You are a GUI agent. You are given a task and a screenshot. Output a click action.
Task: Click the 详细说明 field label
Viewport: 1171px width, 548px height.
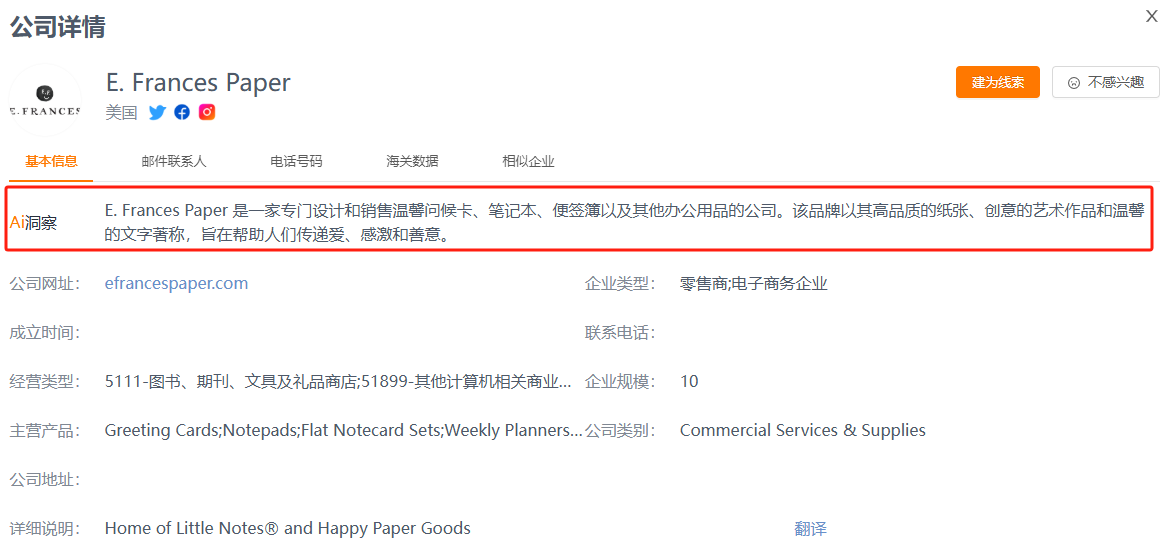click(44, 529)
